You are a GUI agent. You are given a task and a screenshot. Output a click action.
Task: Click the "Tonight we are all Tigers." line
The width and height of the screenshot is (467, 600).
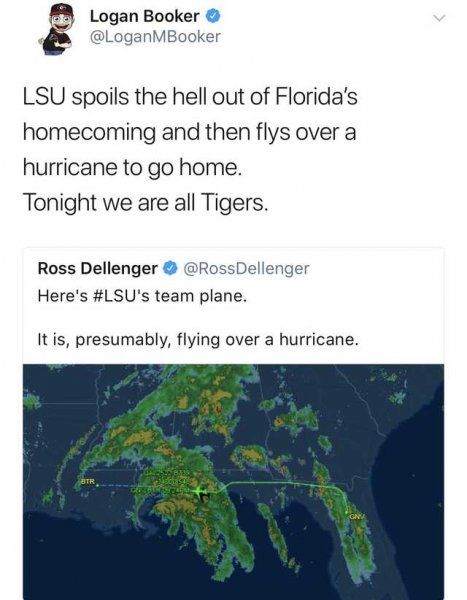(145, 202)
